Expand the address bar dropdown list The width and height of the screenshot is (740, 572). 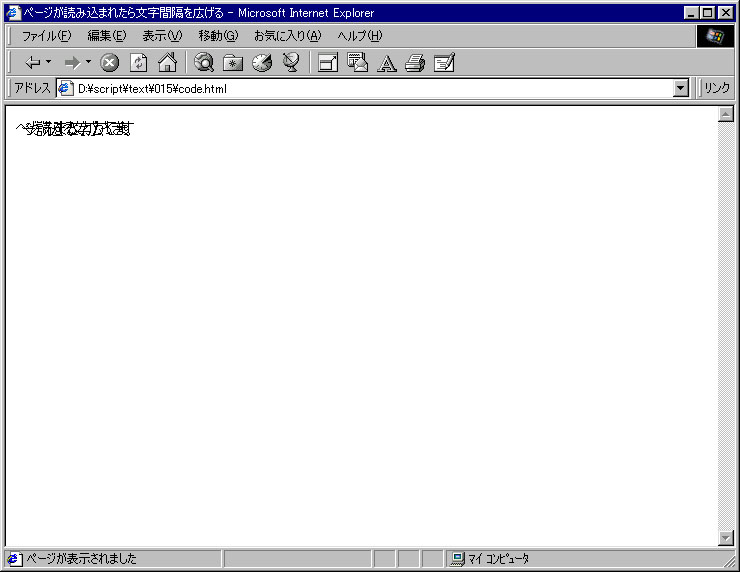click(680, 88)
